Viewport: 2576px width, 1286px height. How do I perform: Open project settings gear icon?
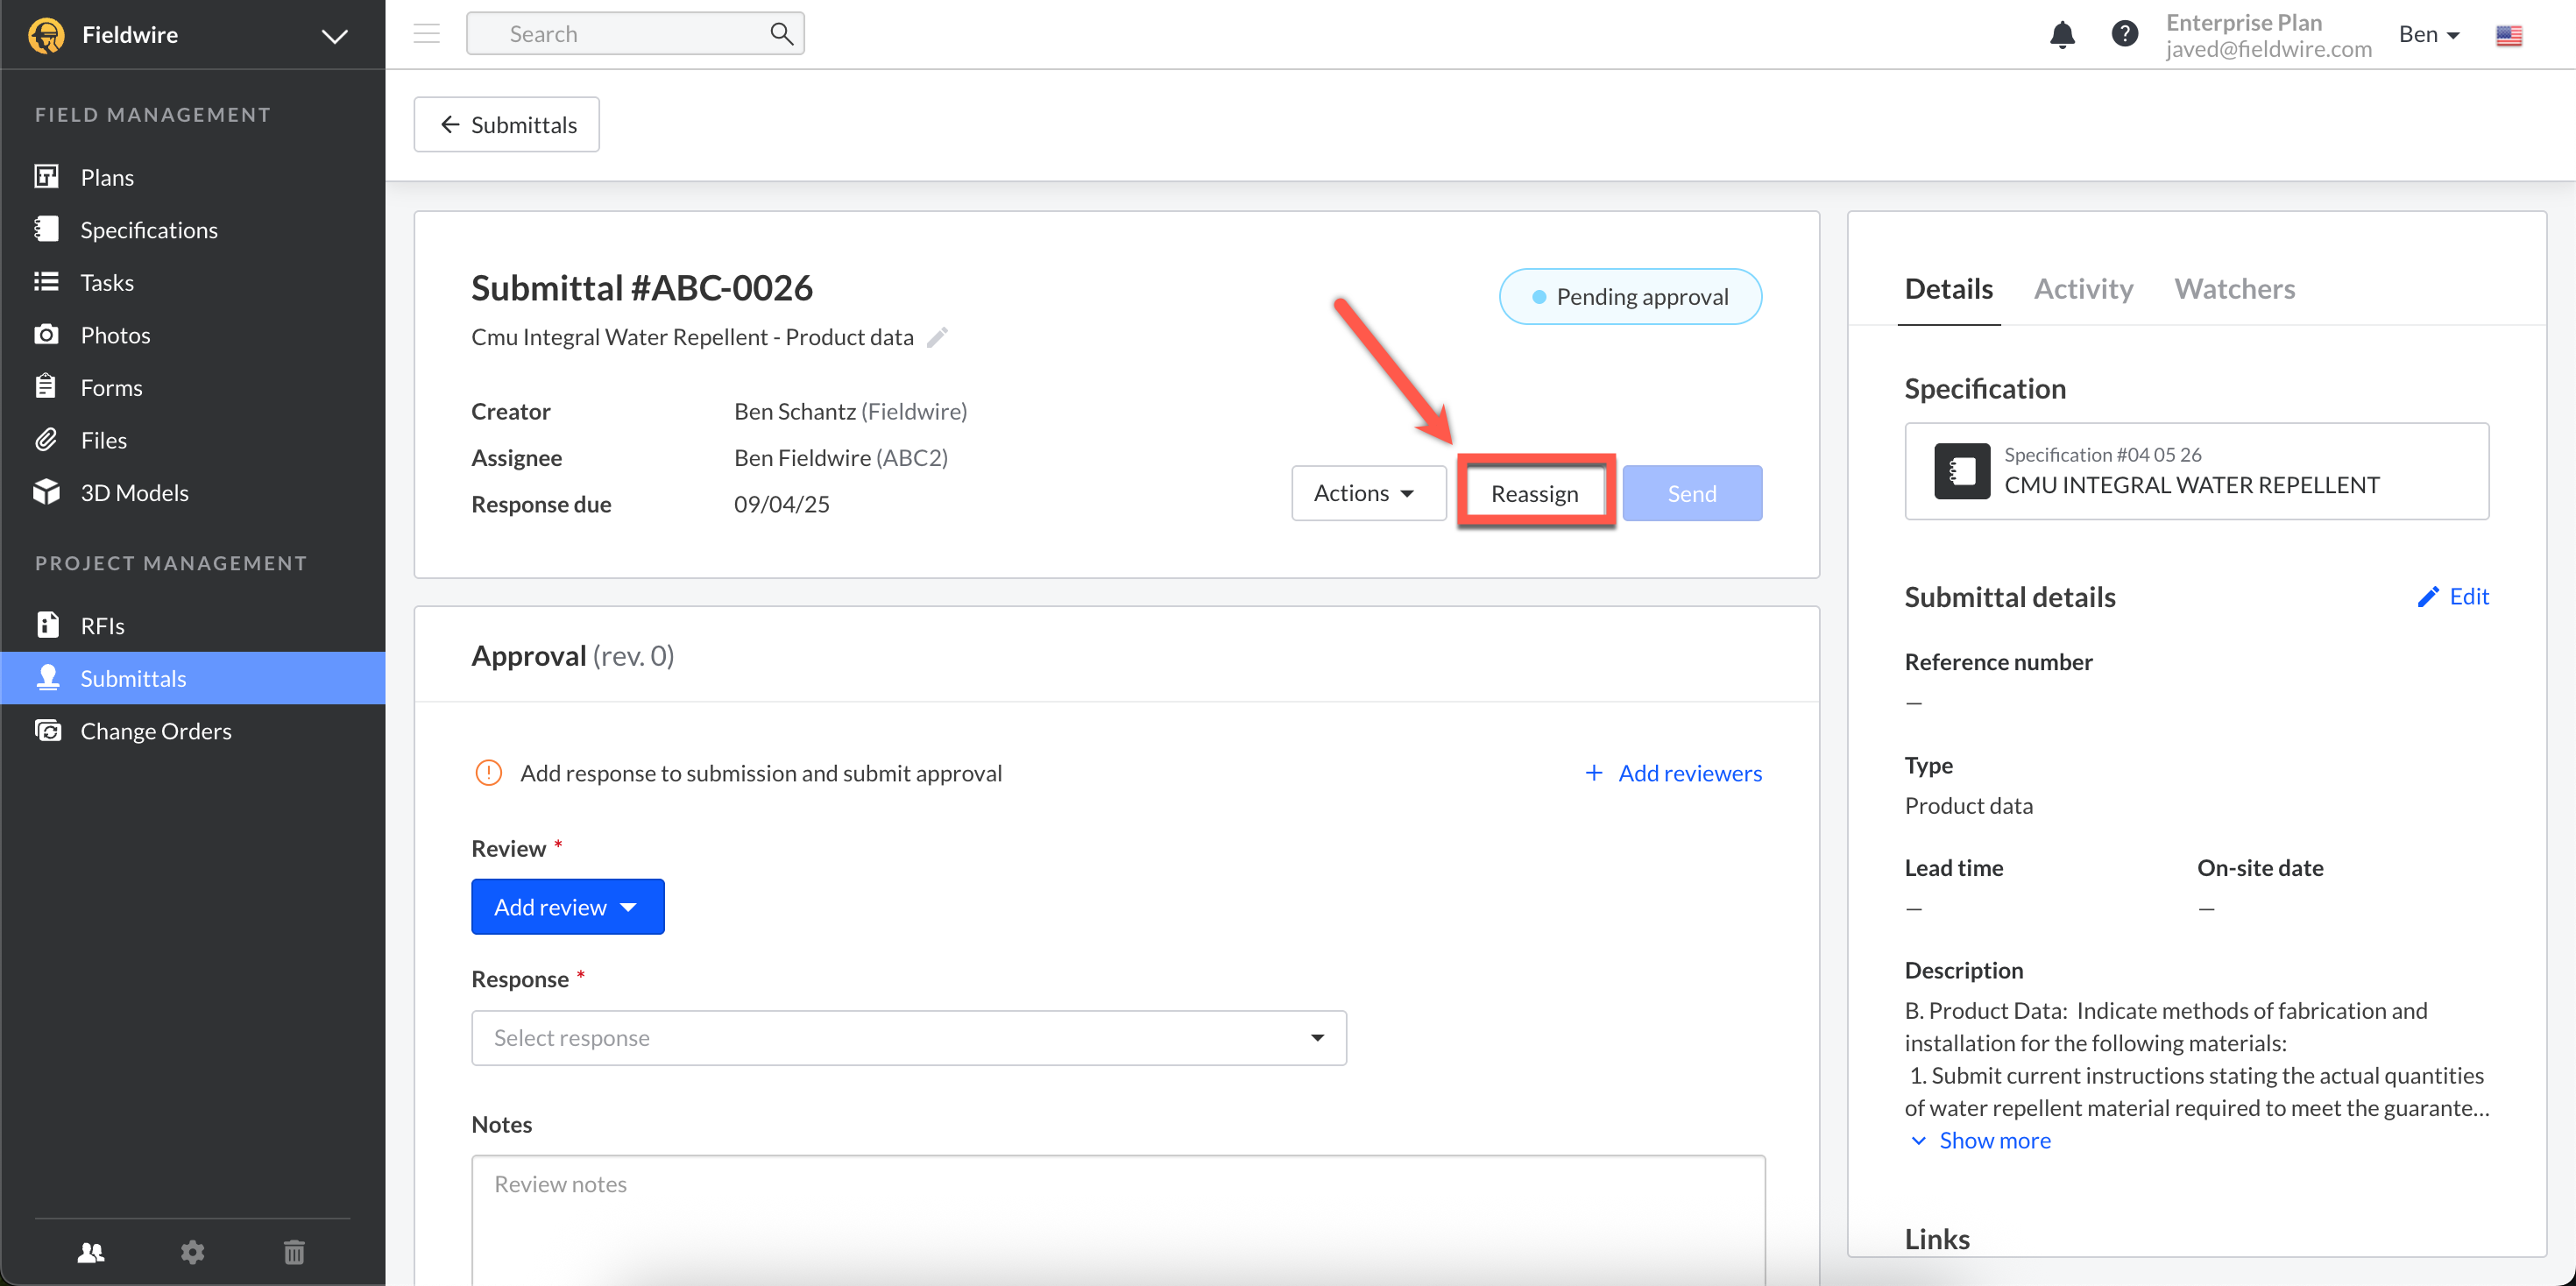pos(192,1251)
